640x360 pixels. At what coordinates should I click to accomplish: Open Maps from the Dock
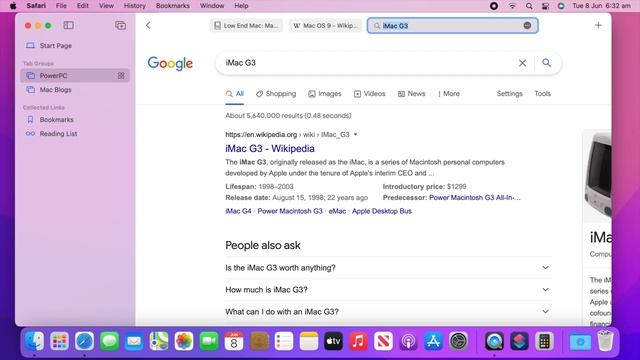[x=159, y=341]
